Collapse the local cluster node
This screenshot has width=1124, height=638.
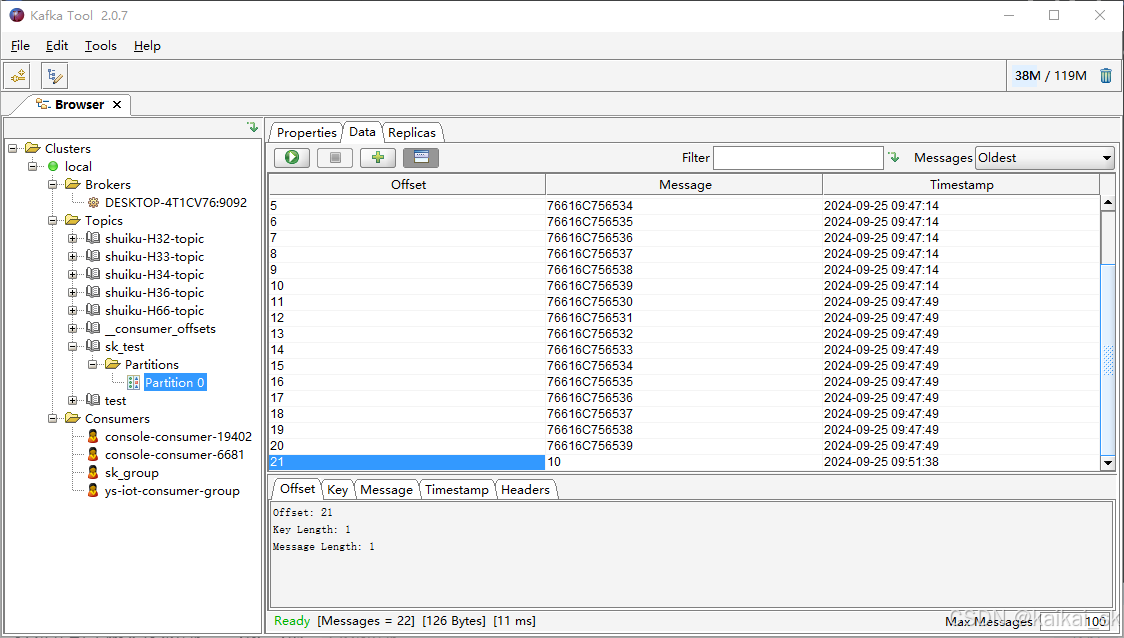click(x=33, y=166)
